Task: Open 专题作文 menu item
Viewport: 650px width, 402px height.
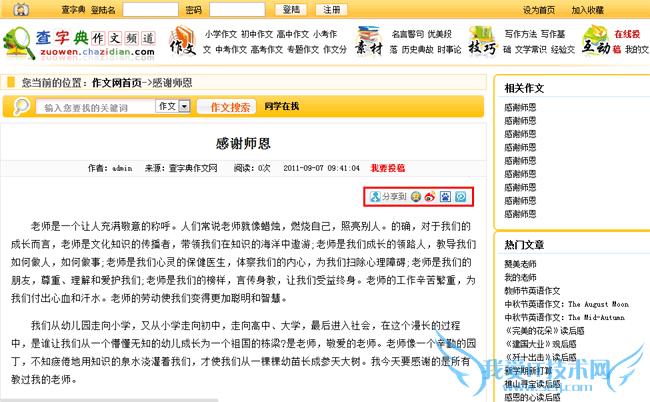Action: pos(303,49)
